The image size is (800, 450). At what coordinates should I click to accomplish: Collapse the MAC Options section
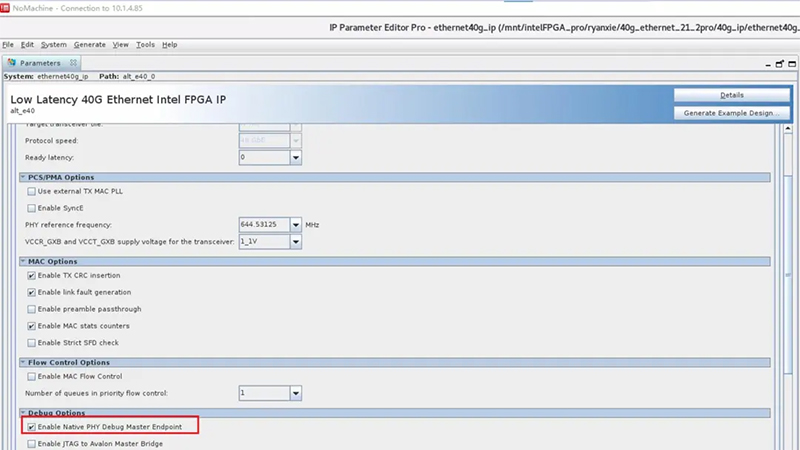(x=23, y=261)
